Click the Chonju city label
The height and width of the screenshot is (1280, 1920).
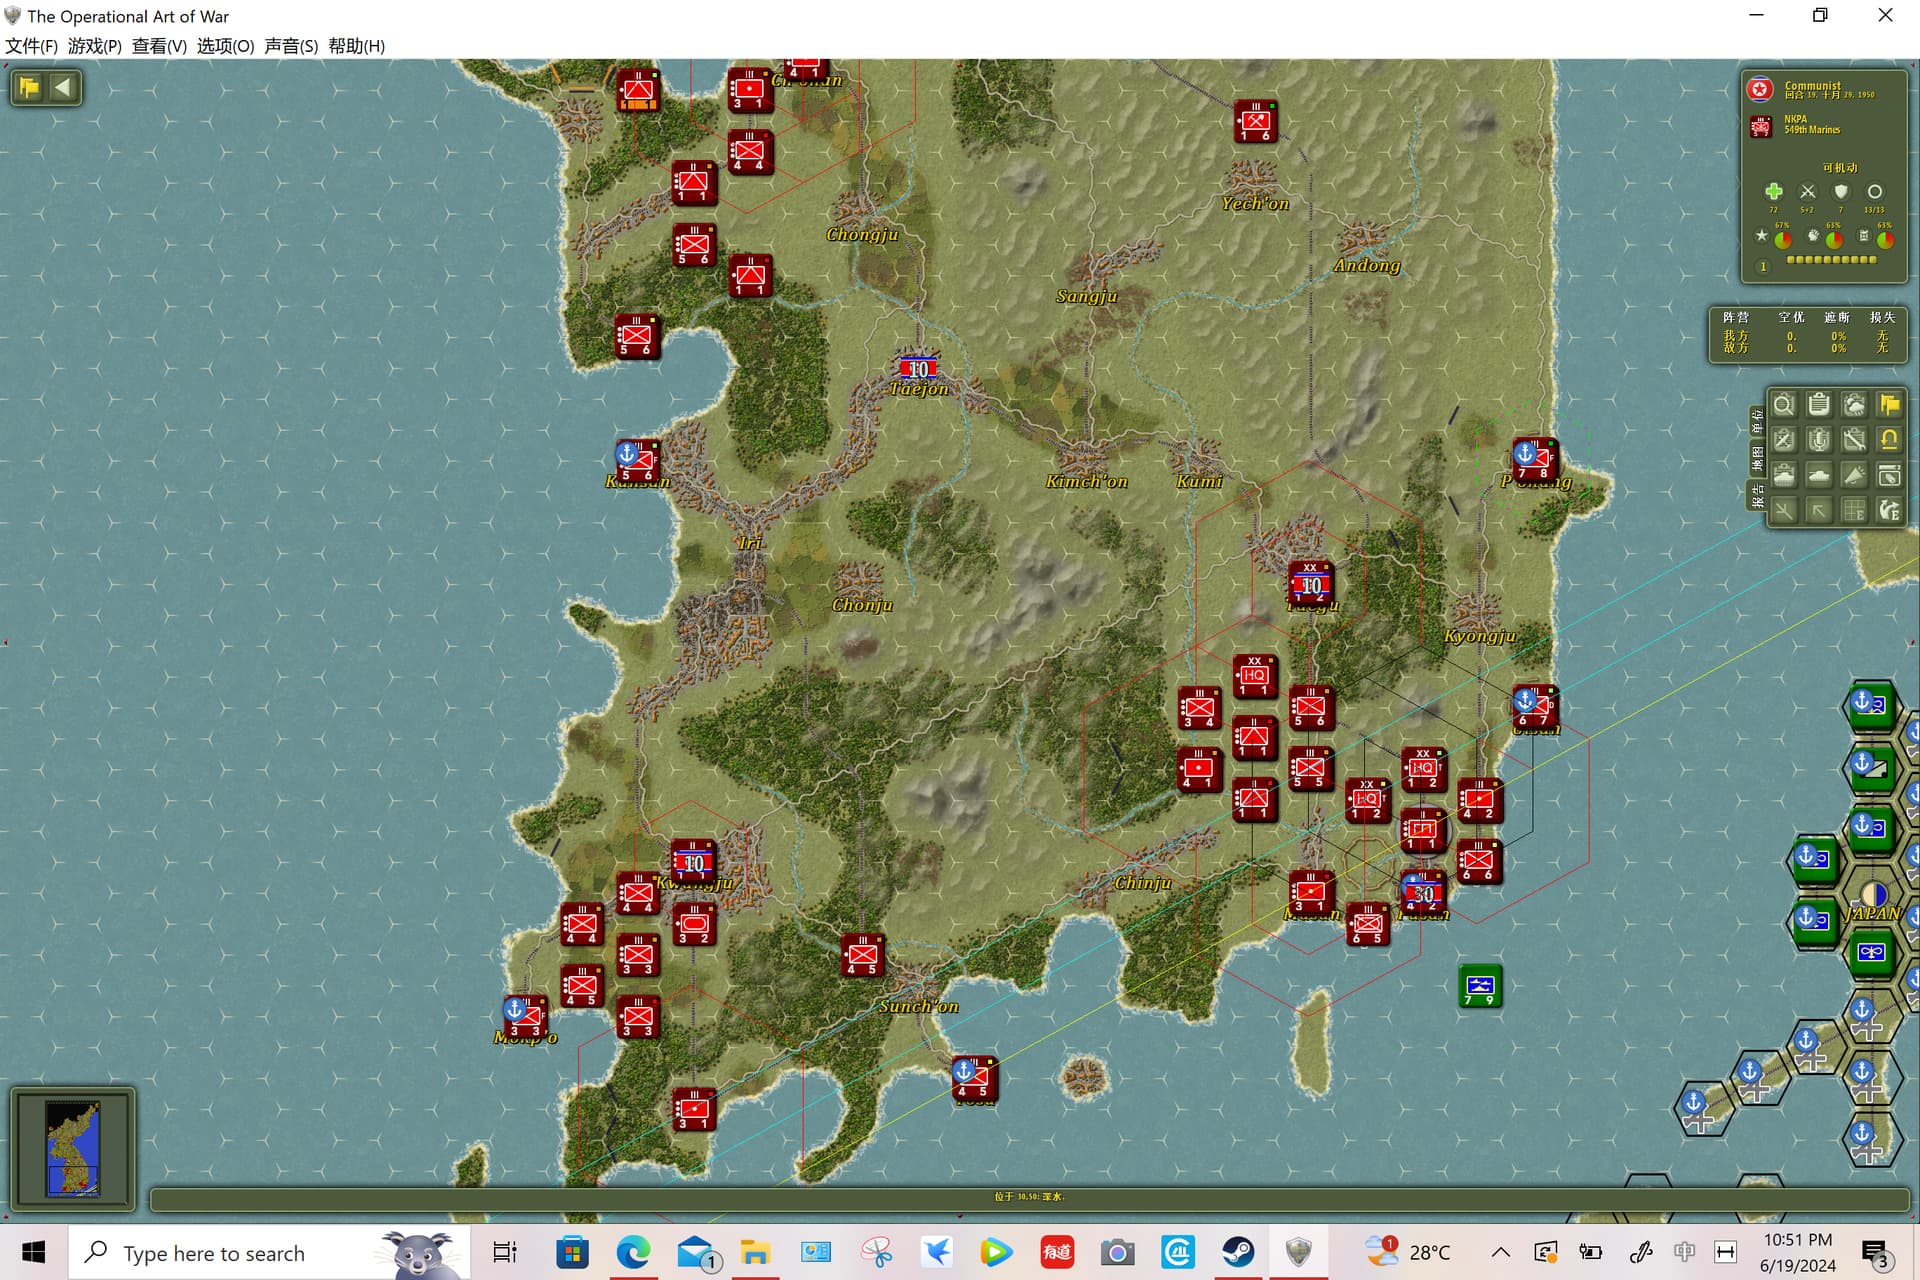pos(862,605)
